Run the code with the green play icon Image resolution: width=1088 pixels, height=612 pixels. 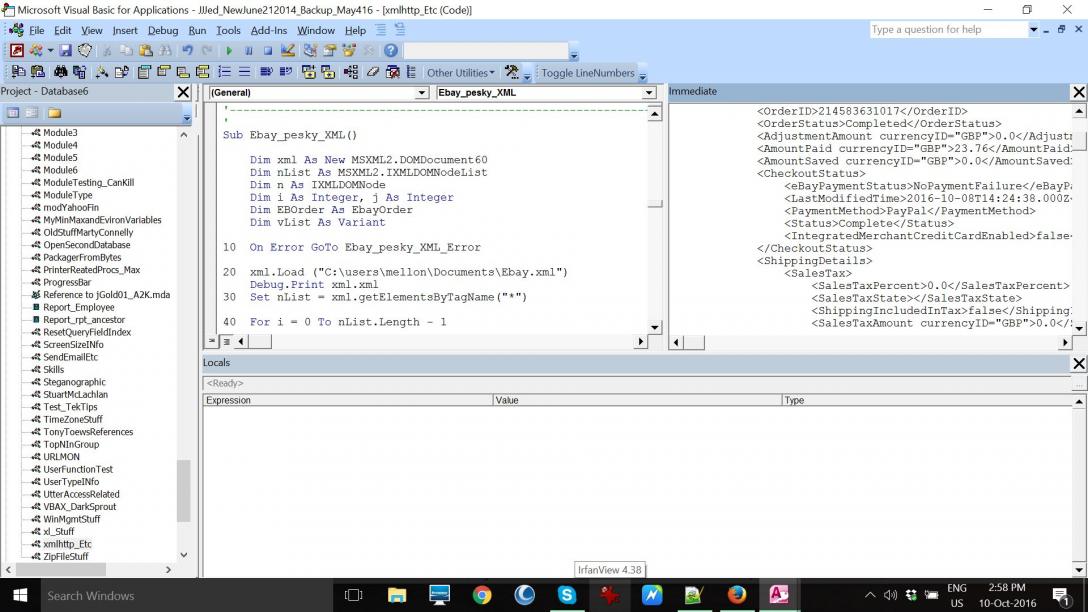(x=229, y=50)
